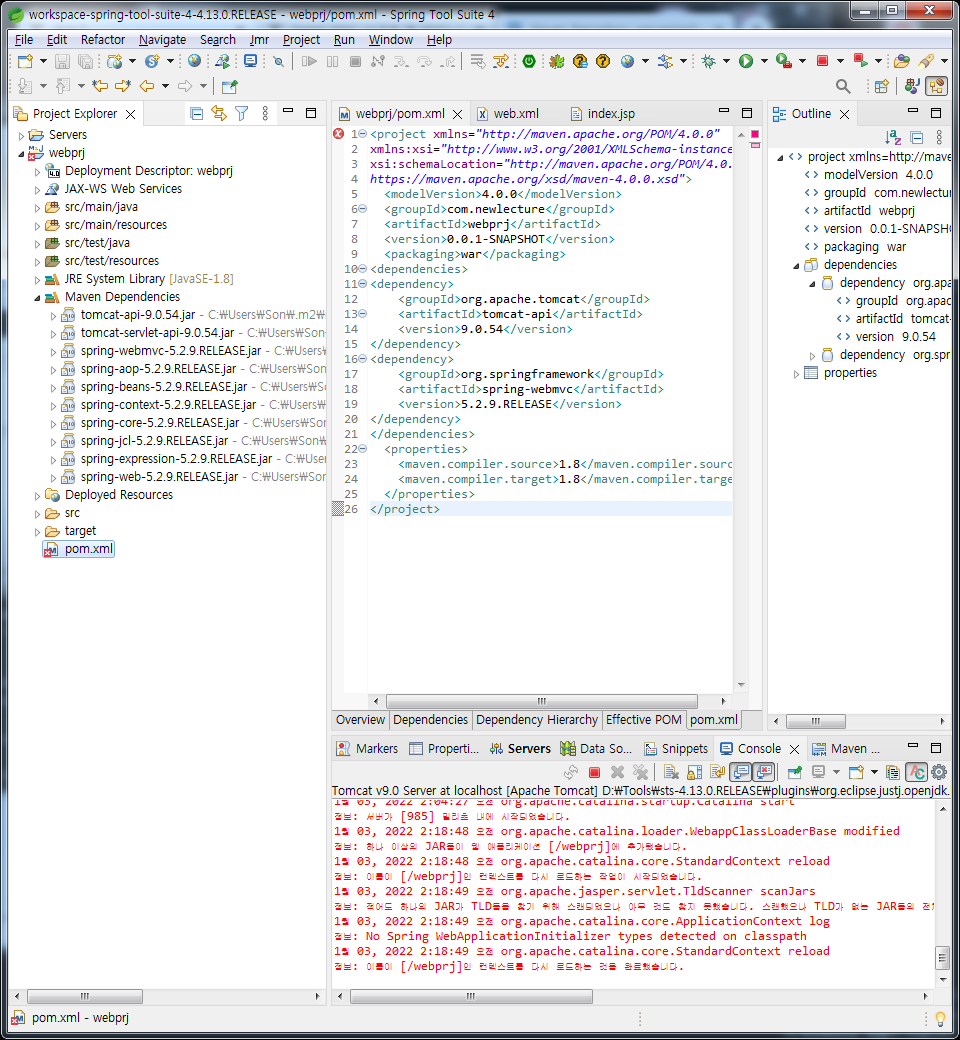
Task: Fold the properties element at line 22
Action: (363, 449)
